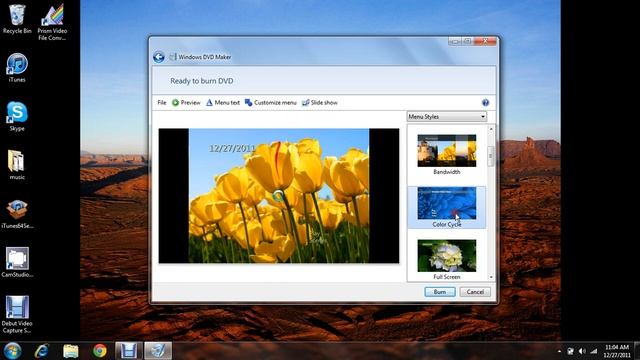The width and height of the screenshot is (640, 360).
Task: Open Menu text editing option
Action: (x=222, y=103)
